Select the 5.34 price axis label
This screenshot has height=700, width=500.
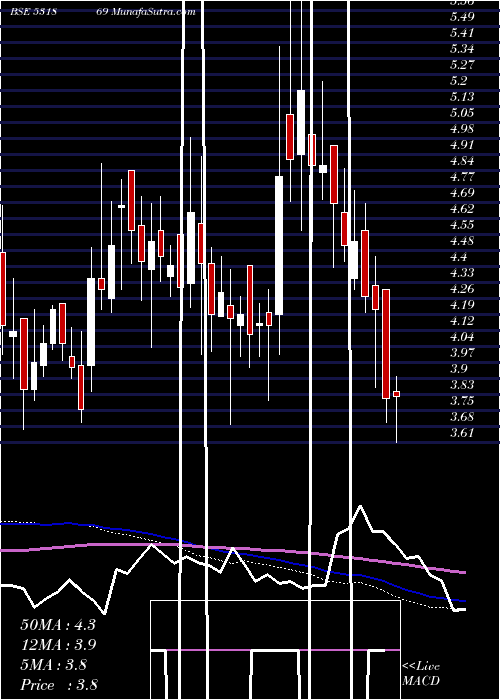coord(462,49)
